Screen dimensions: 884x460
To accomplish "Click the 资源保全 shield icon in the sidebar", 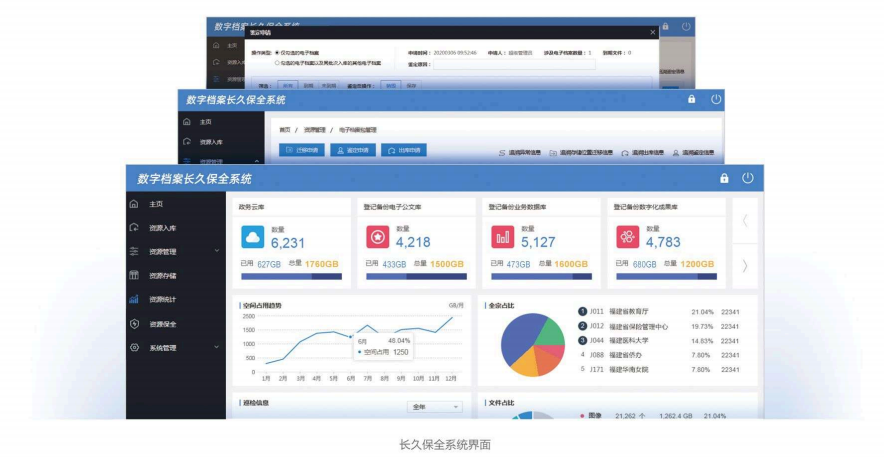I will pyautogui.click(x=134, y=324).
